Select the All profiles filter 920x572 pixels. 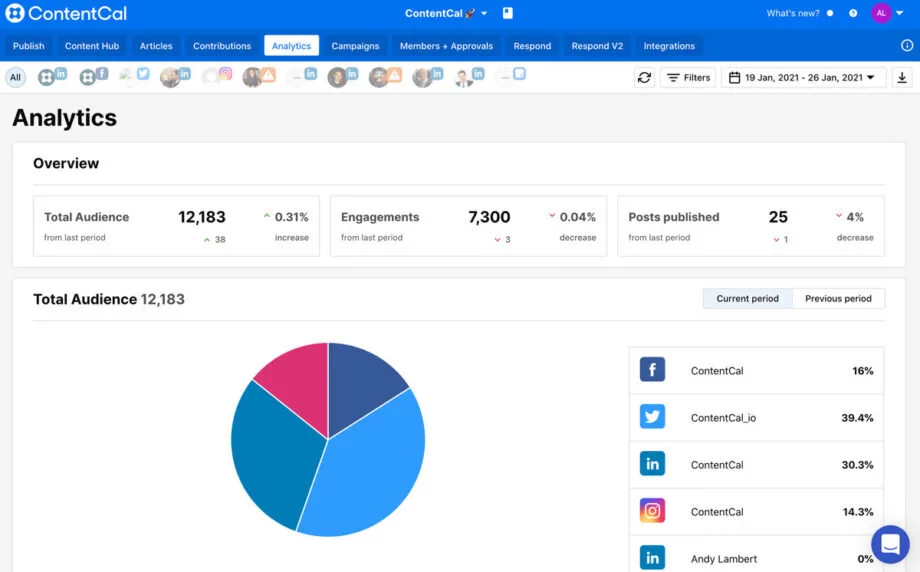15,77
